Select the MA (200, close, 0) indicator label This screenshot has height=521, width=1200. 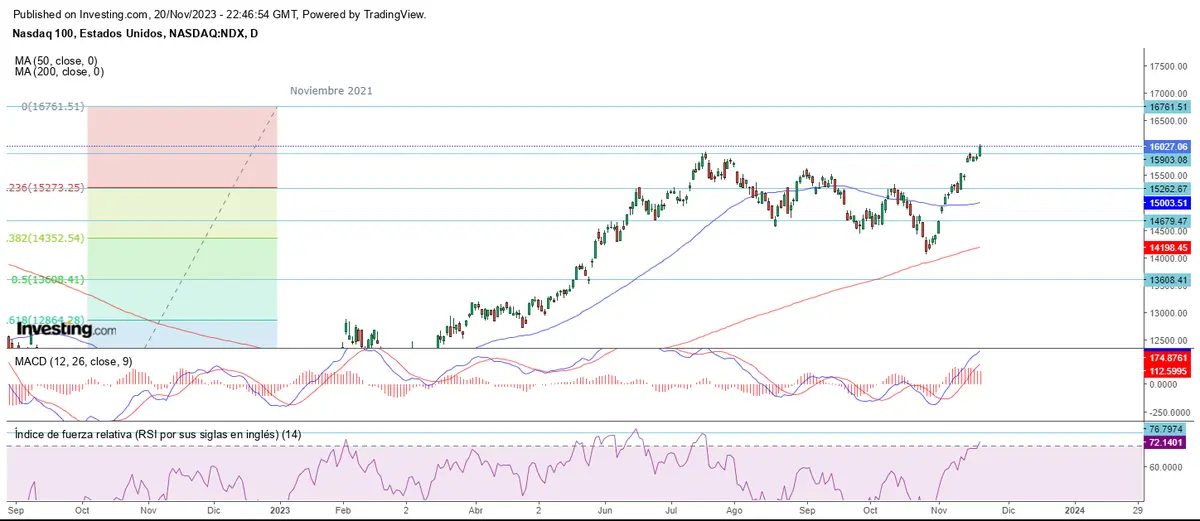click(x=59, y=72)
